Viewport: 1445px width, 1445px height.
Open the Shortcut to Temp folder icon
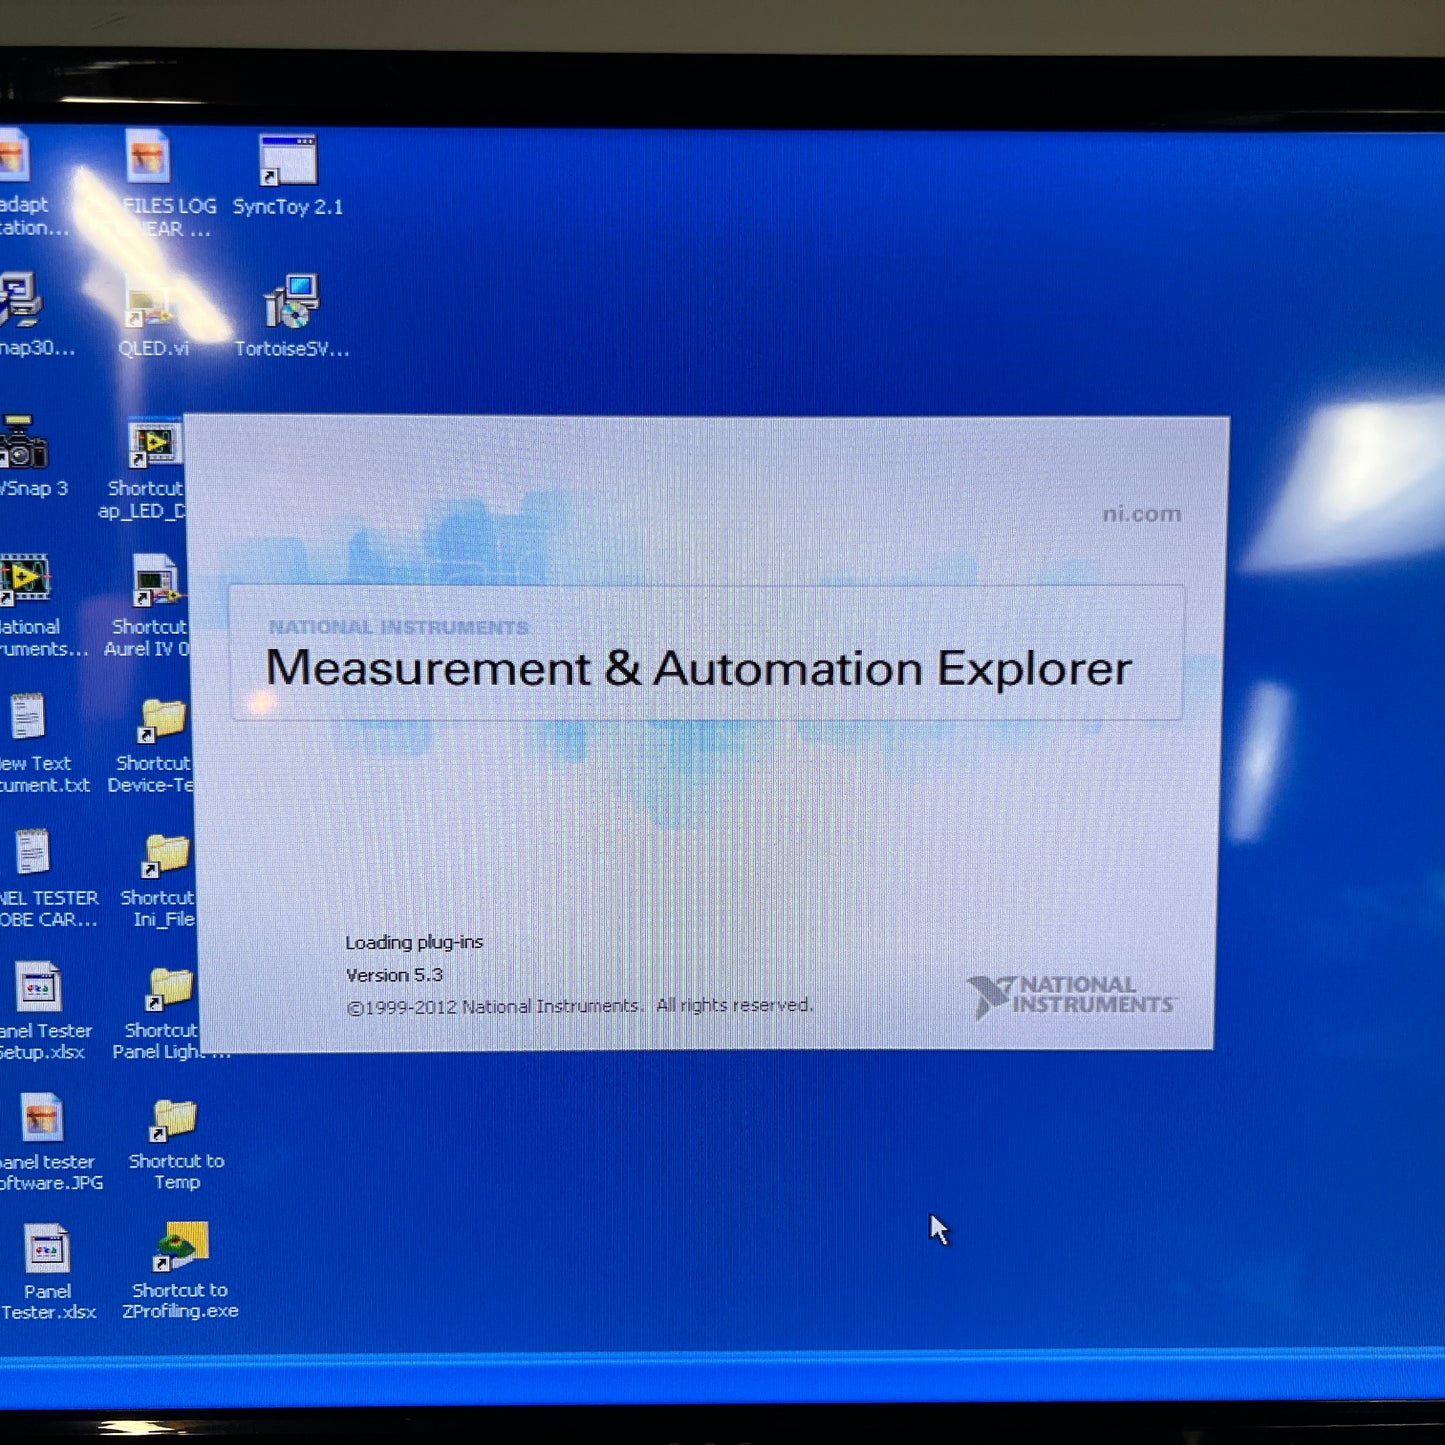173,1119
